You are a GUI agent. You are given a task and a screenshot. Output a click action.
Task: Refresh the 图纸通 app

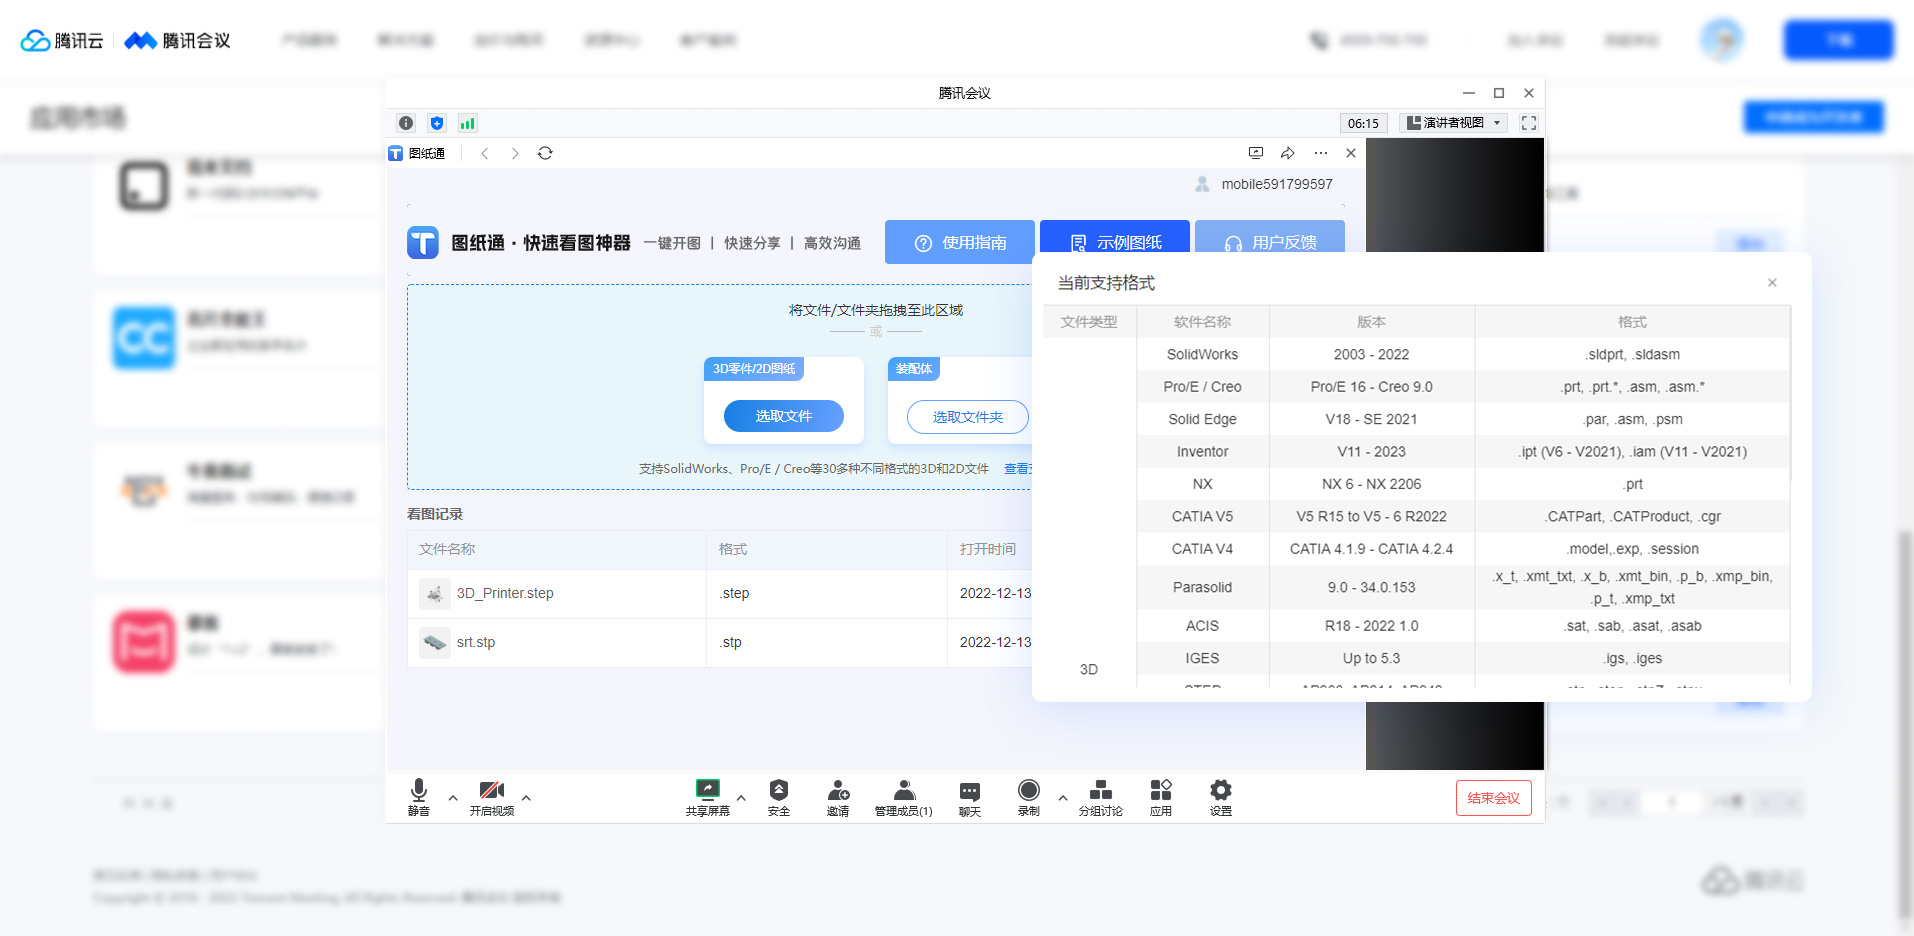pos(545,153)
